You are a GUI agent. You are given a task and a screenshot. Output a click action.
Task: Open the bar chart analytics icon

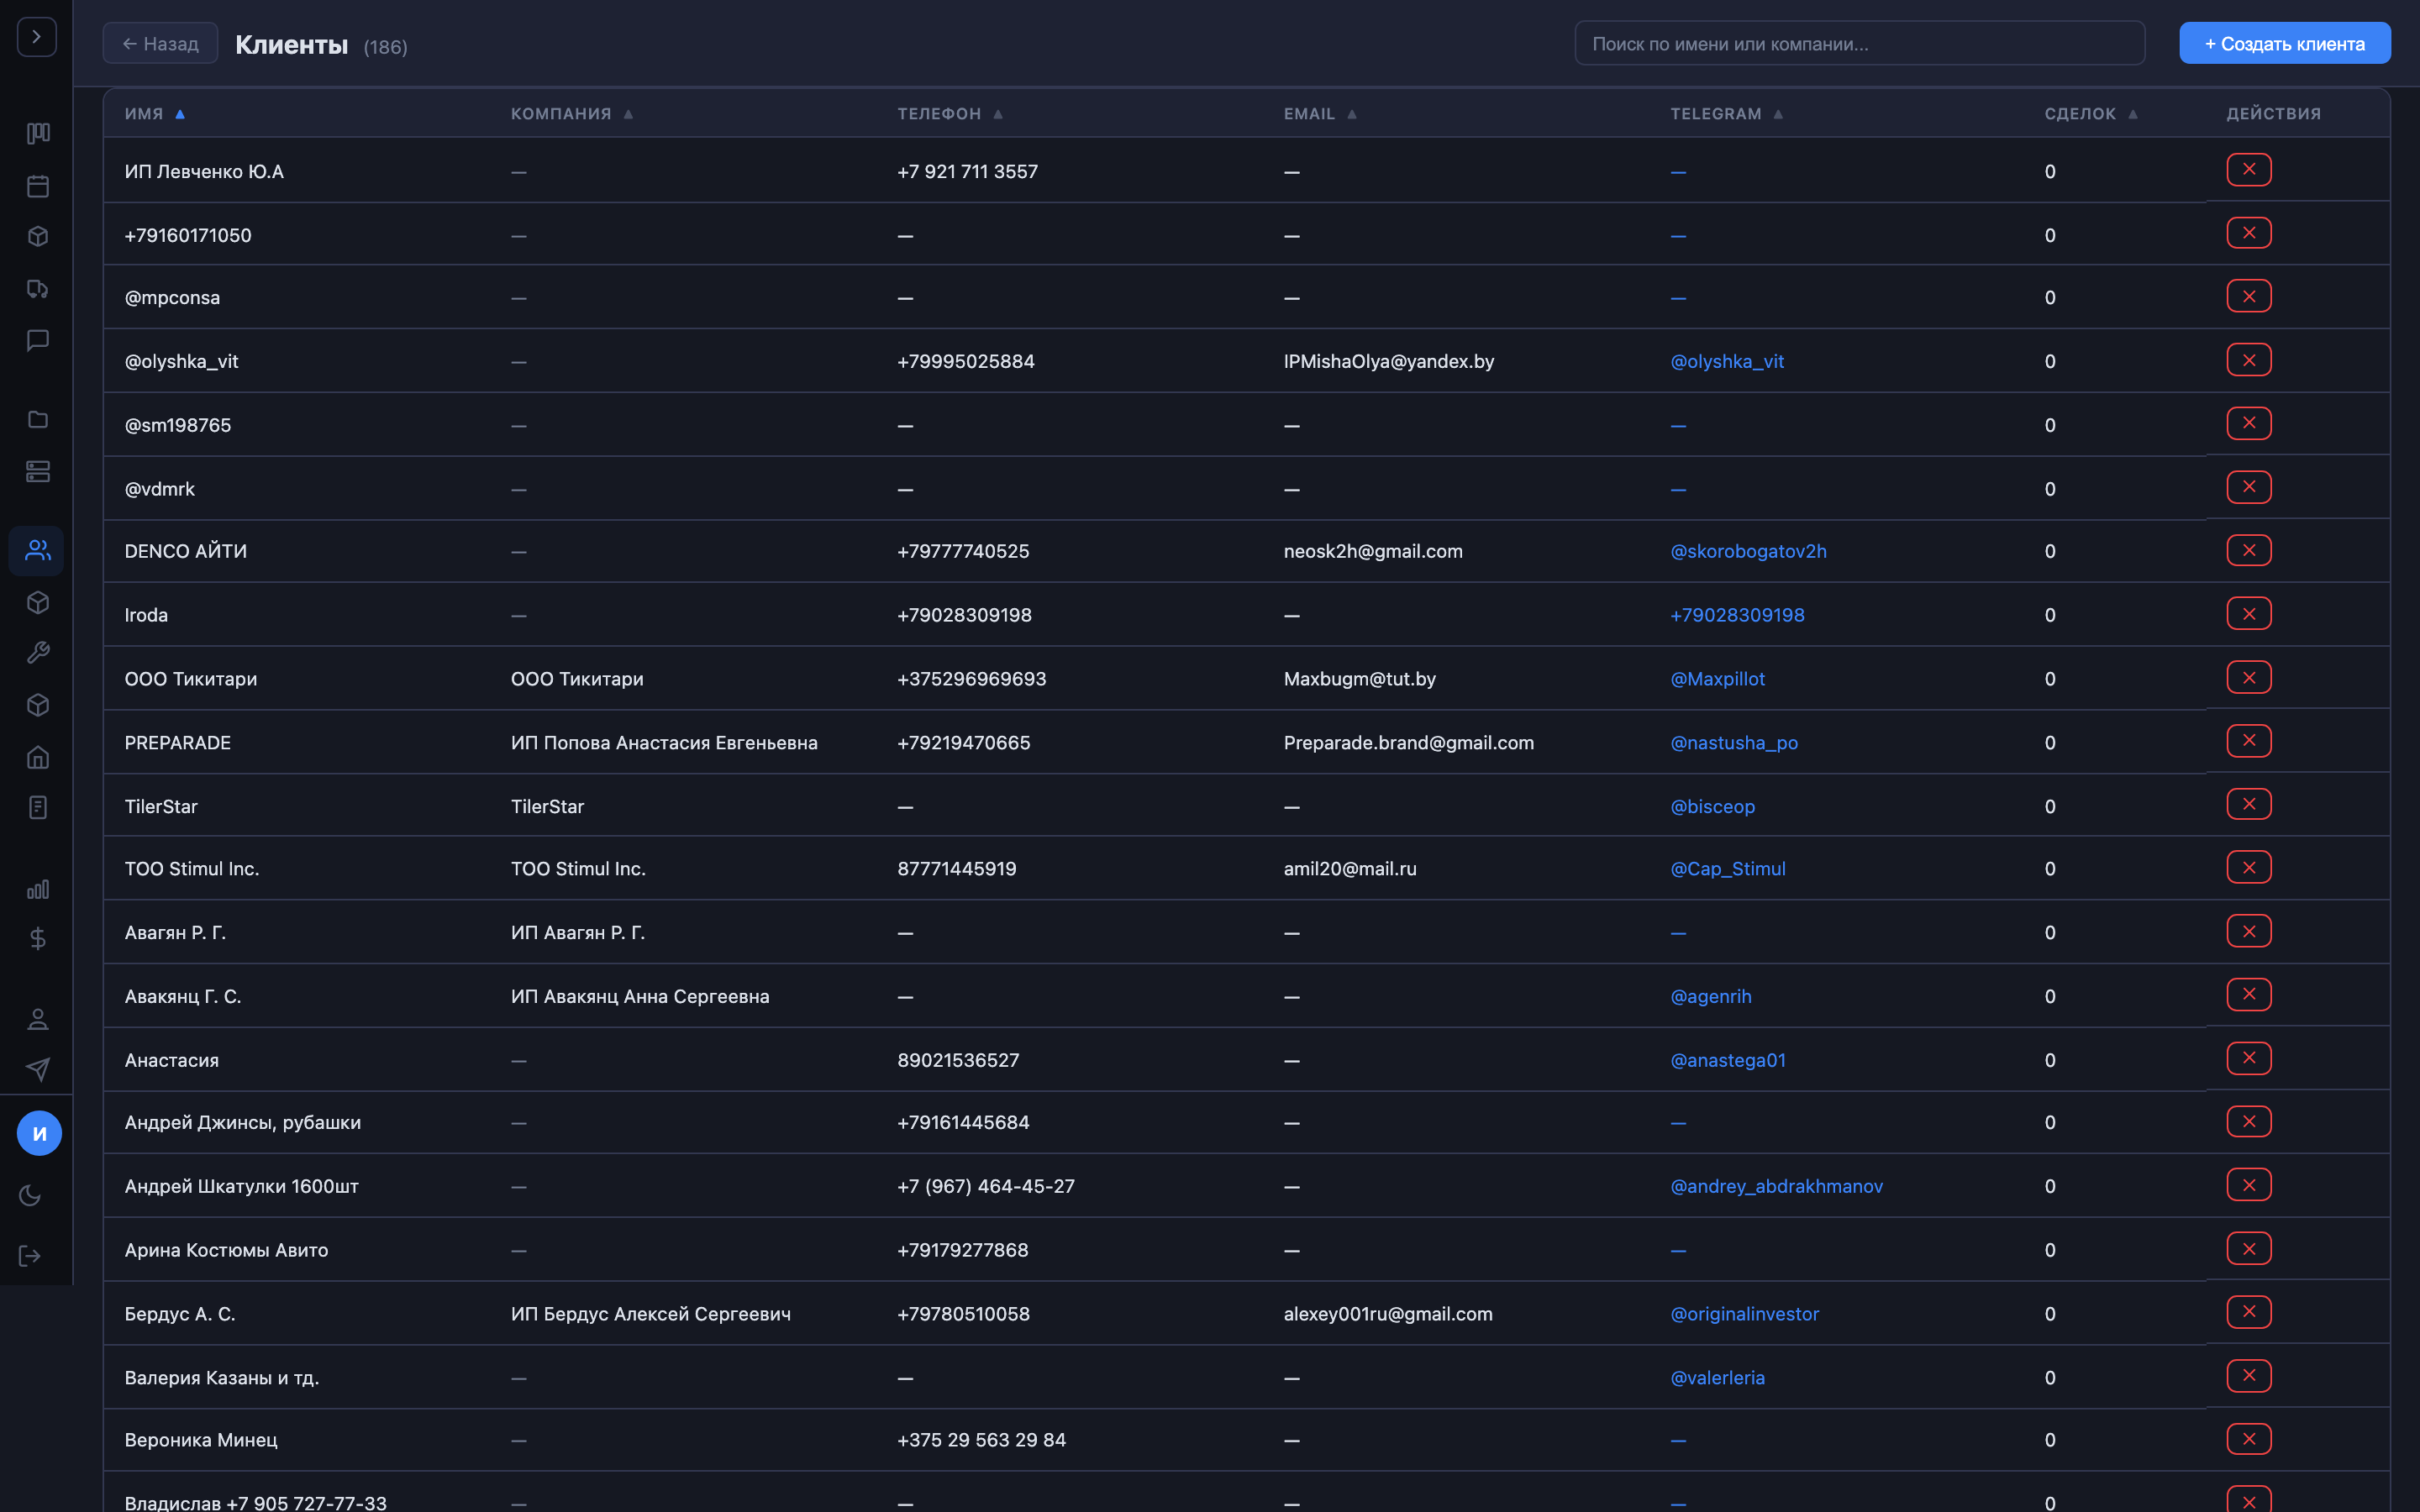coord(38,889)
